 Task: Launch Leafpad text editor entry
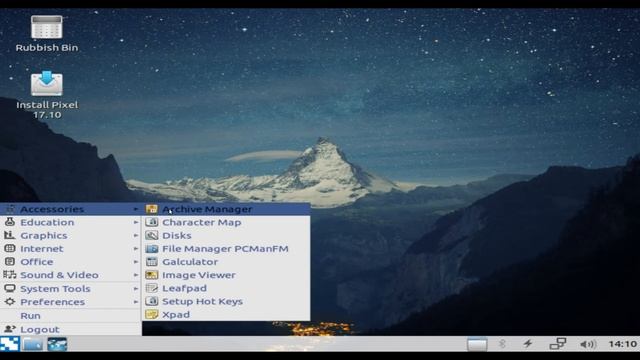pyautogui.click(x=226, y=288)
